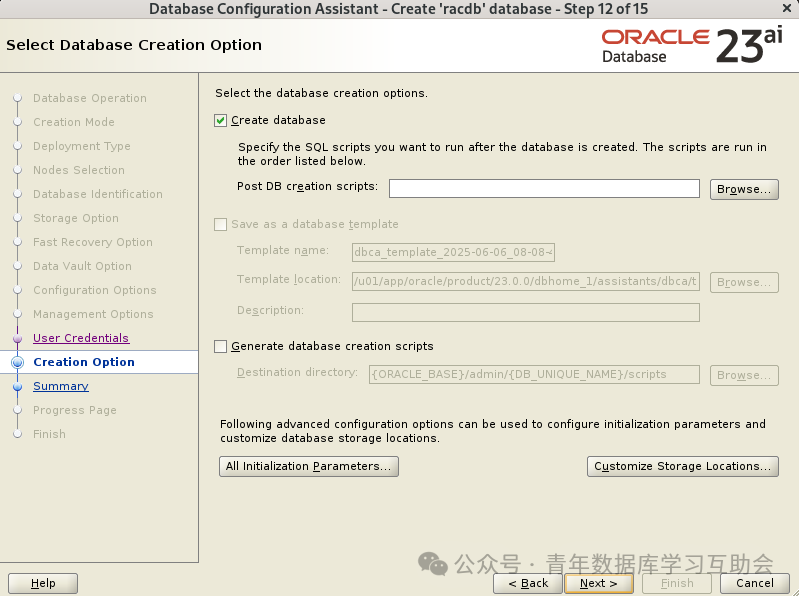Click the Progress Page step
This screenshot has height=596, width=799.
pos(75,410)
